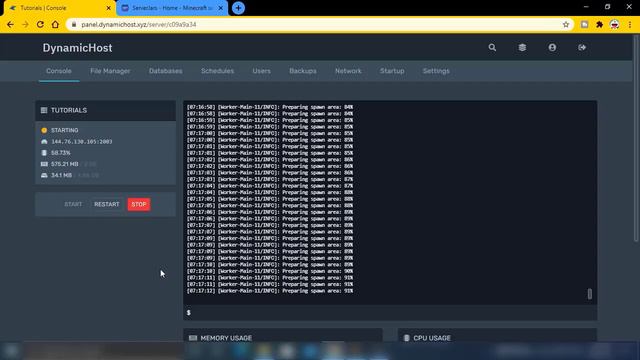Open the Startup tab
Screen dimensions: 640x360
(392, 71)
